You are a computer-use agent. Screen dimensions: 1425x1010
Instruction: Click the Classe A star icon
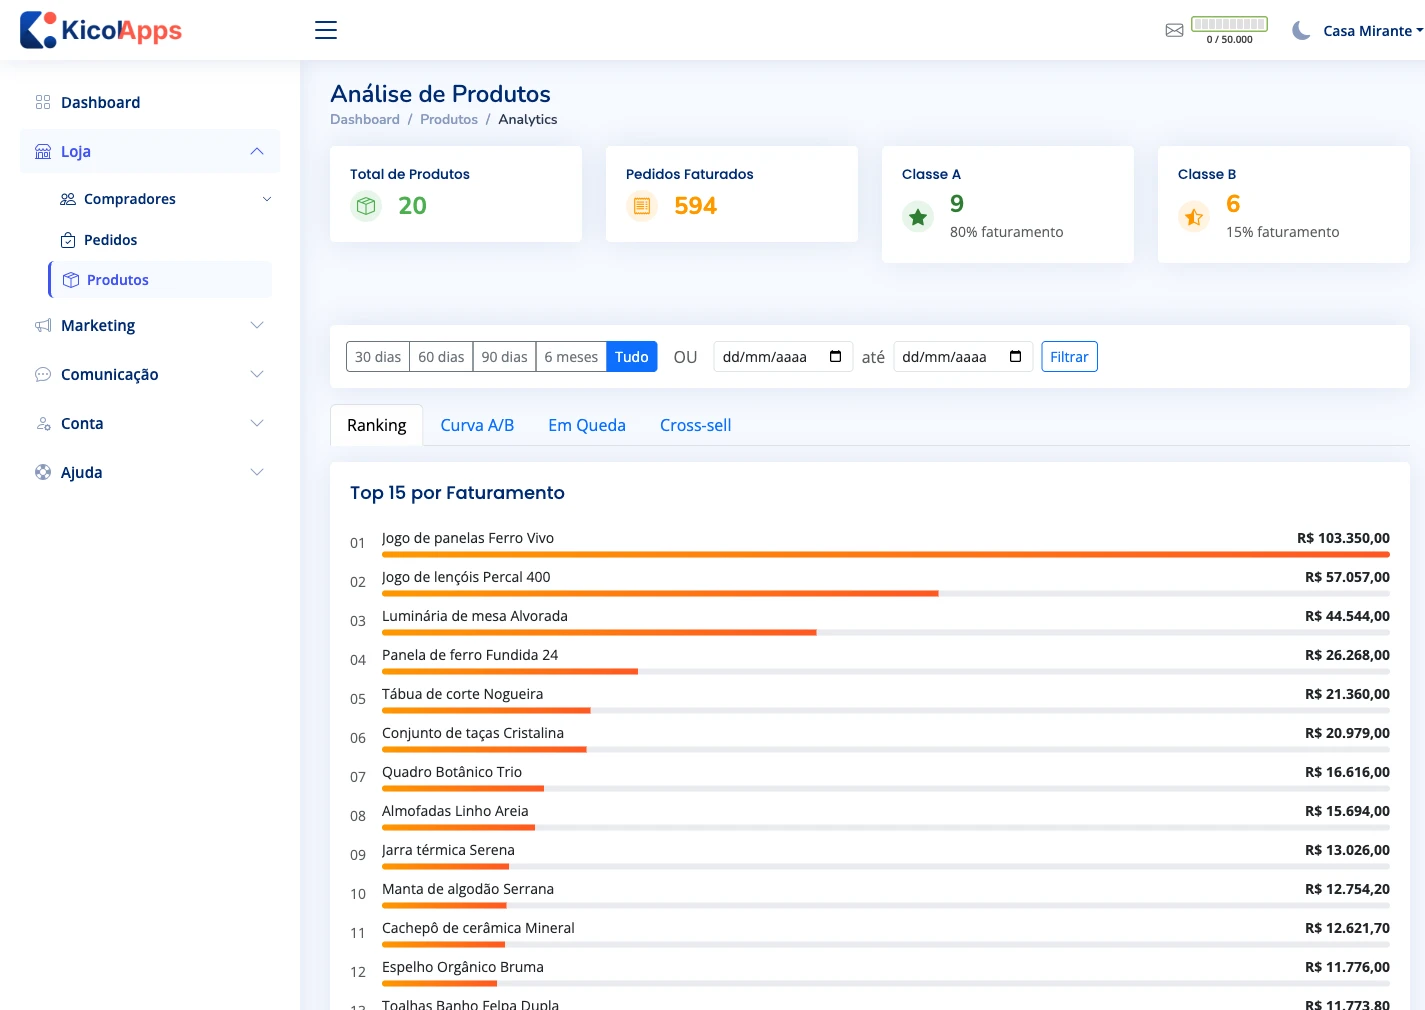tap(918, 216)
